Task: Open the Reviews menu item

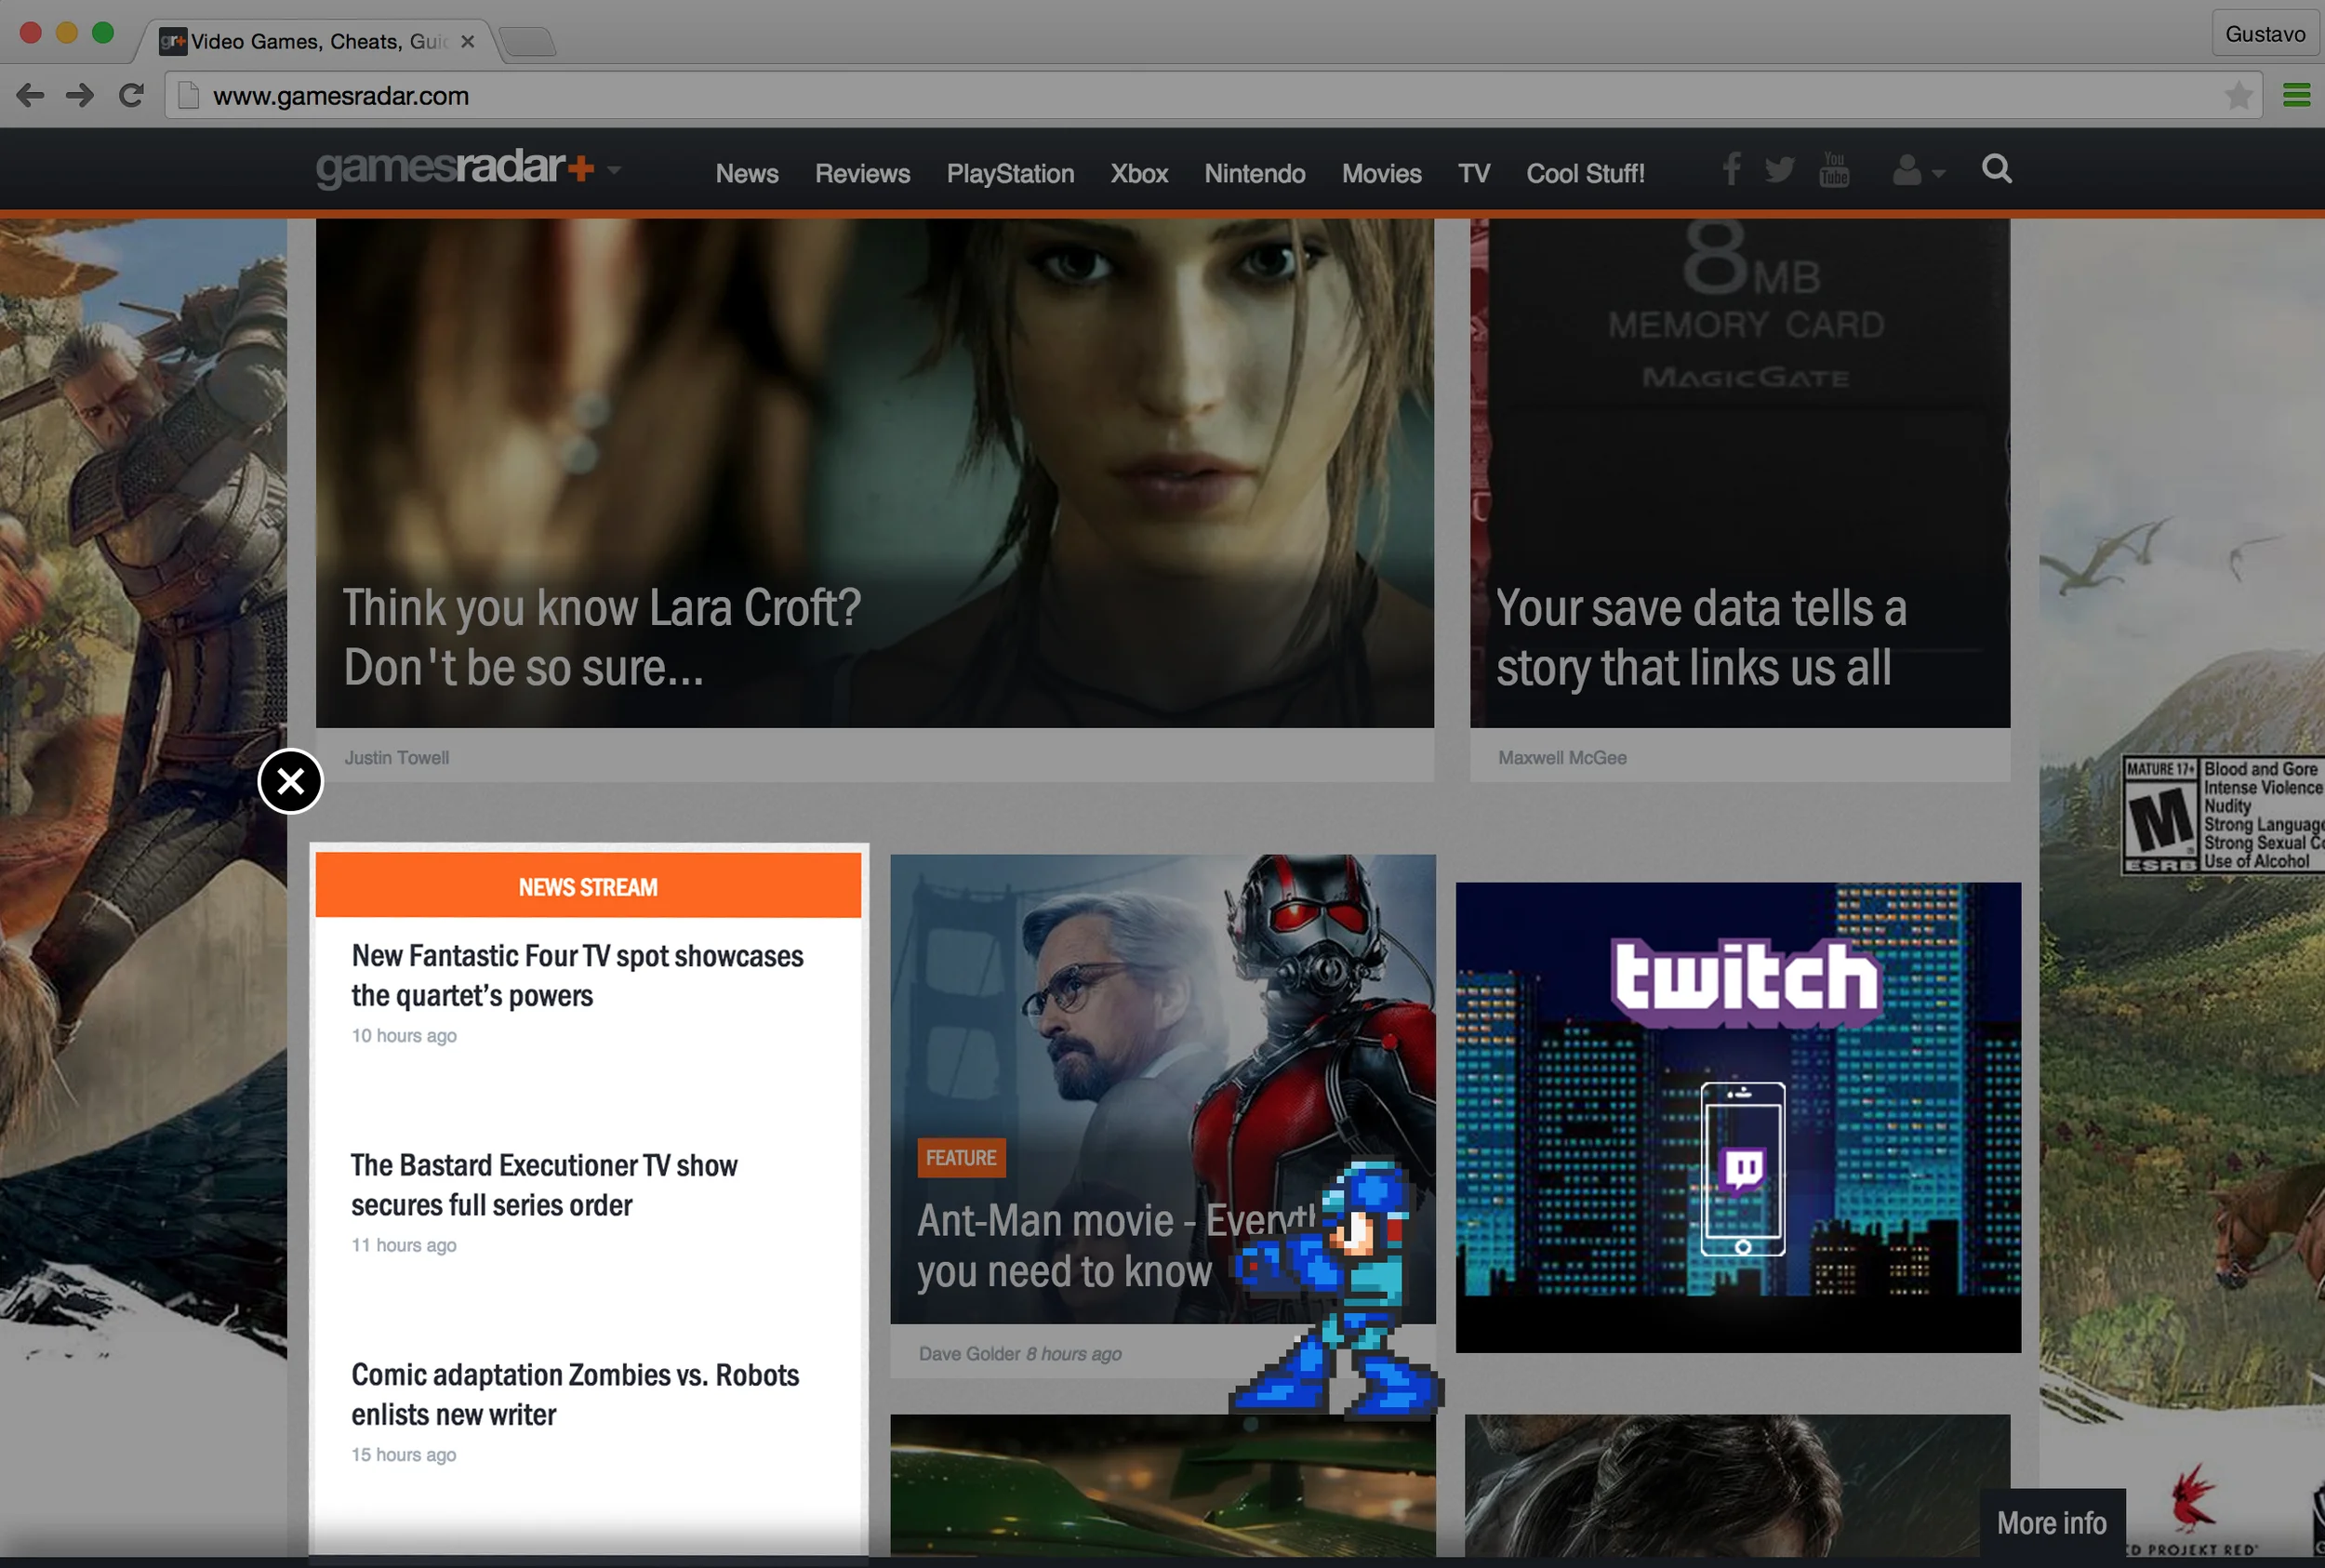Action: [x=862, y=174]
